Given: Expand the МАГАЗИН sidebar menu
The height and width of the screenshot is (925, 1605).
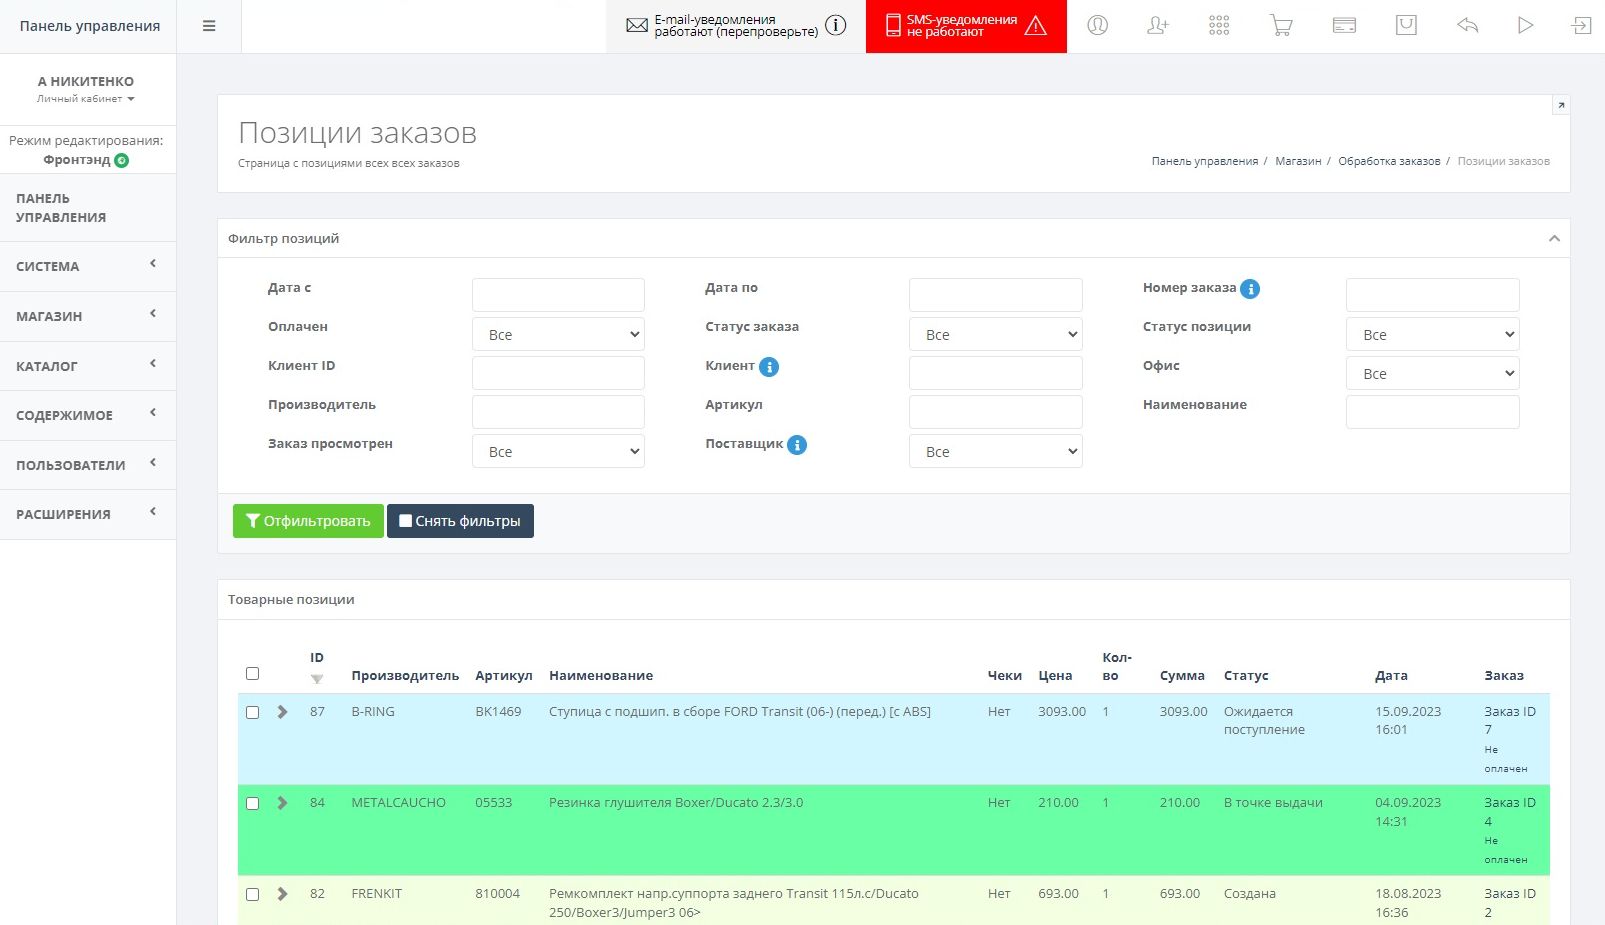Looking at the screenshot, I should (88, 316).
